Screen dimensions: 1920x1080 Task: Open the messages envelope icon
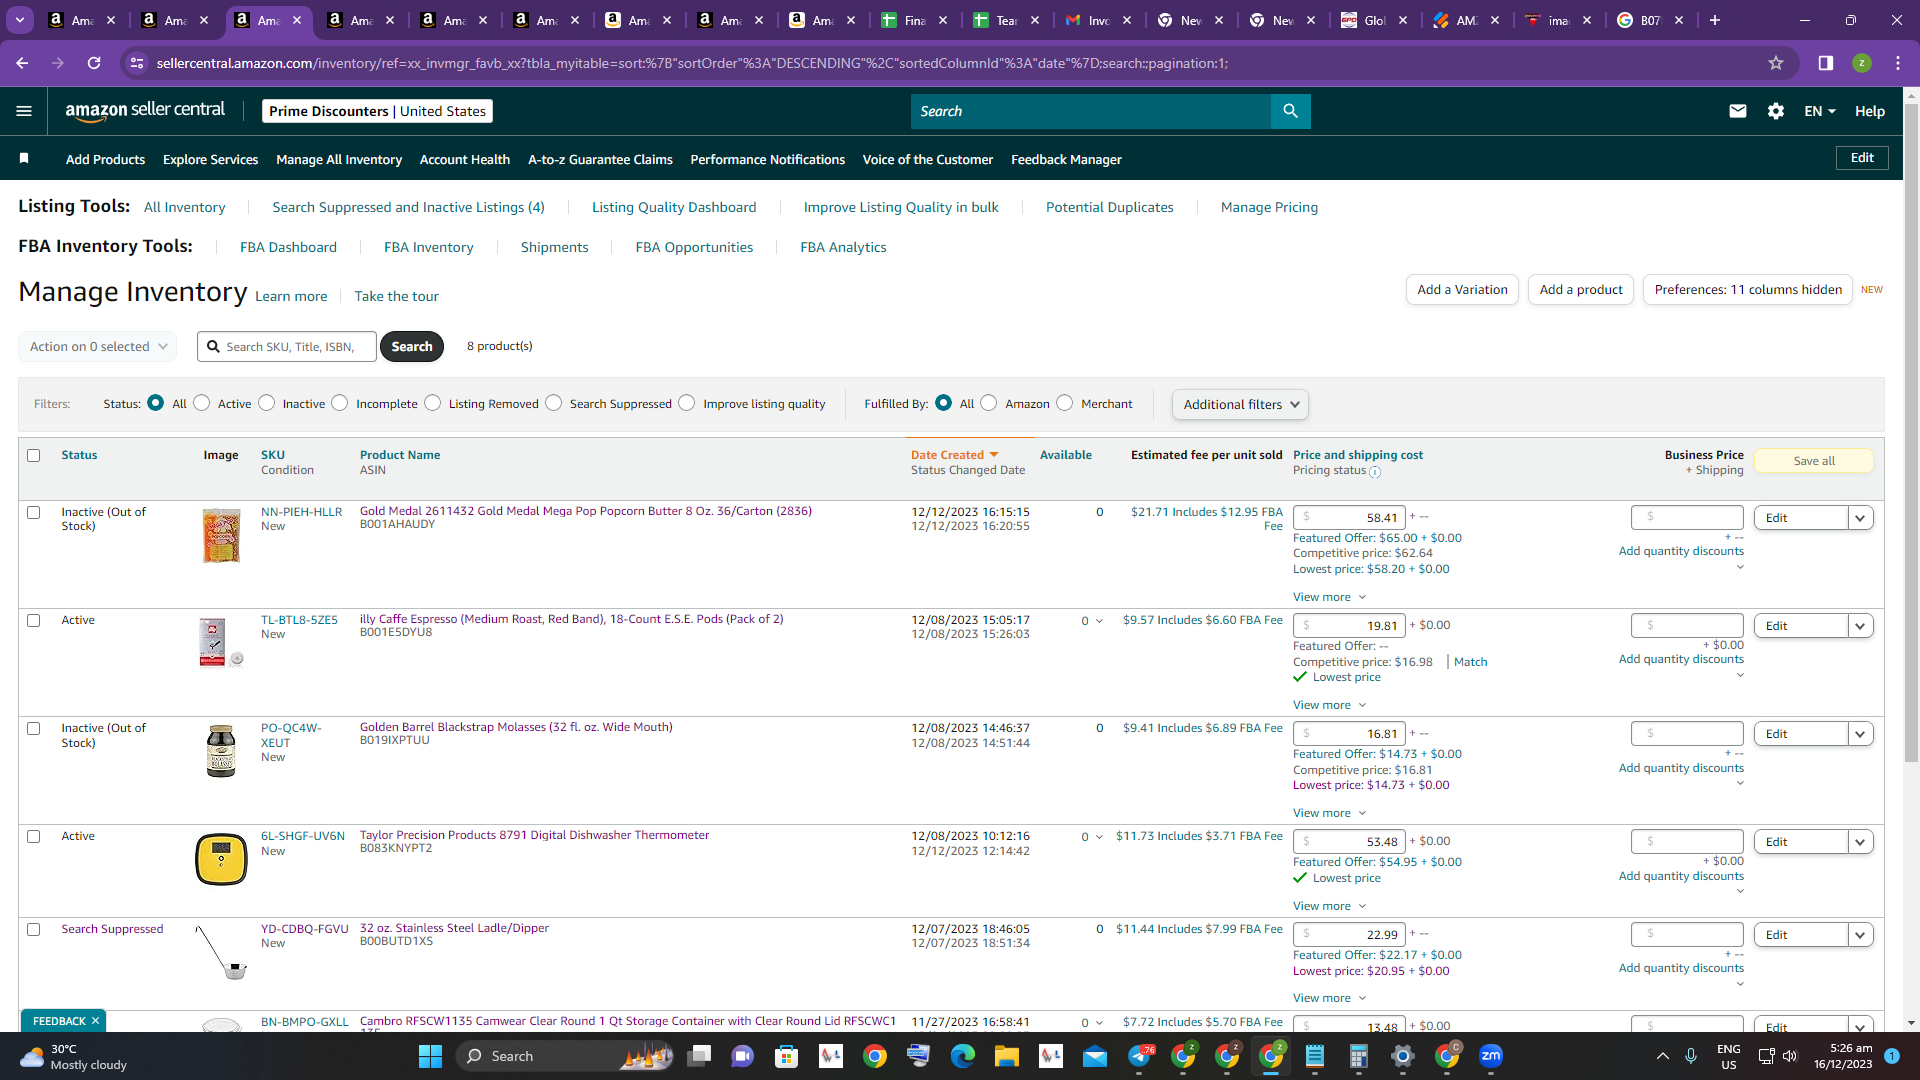coord(1738,111)
